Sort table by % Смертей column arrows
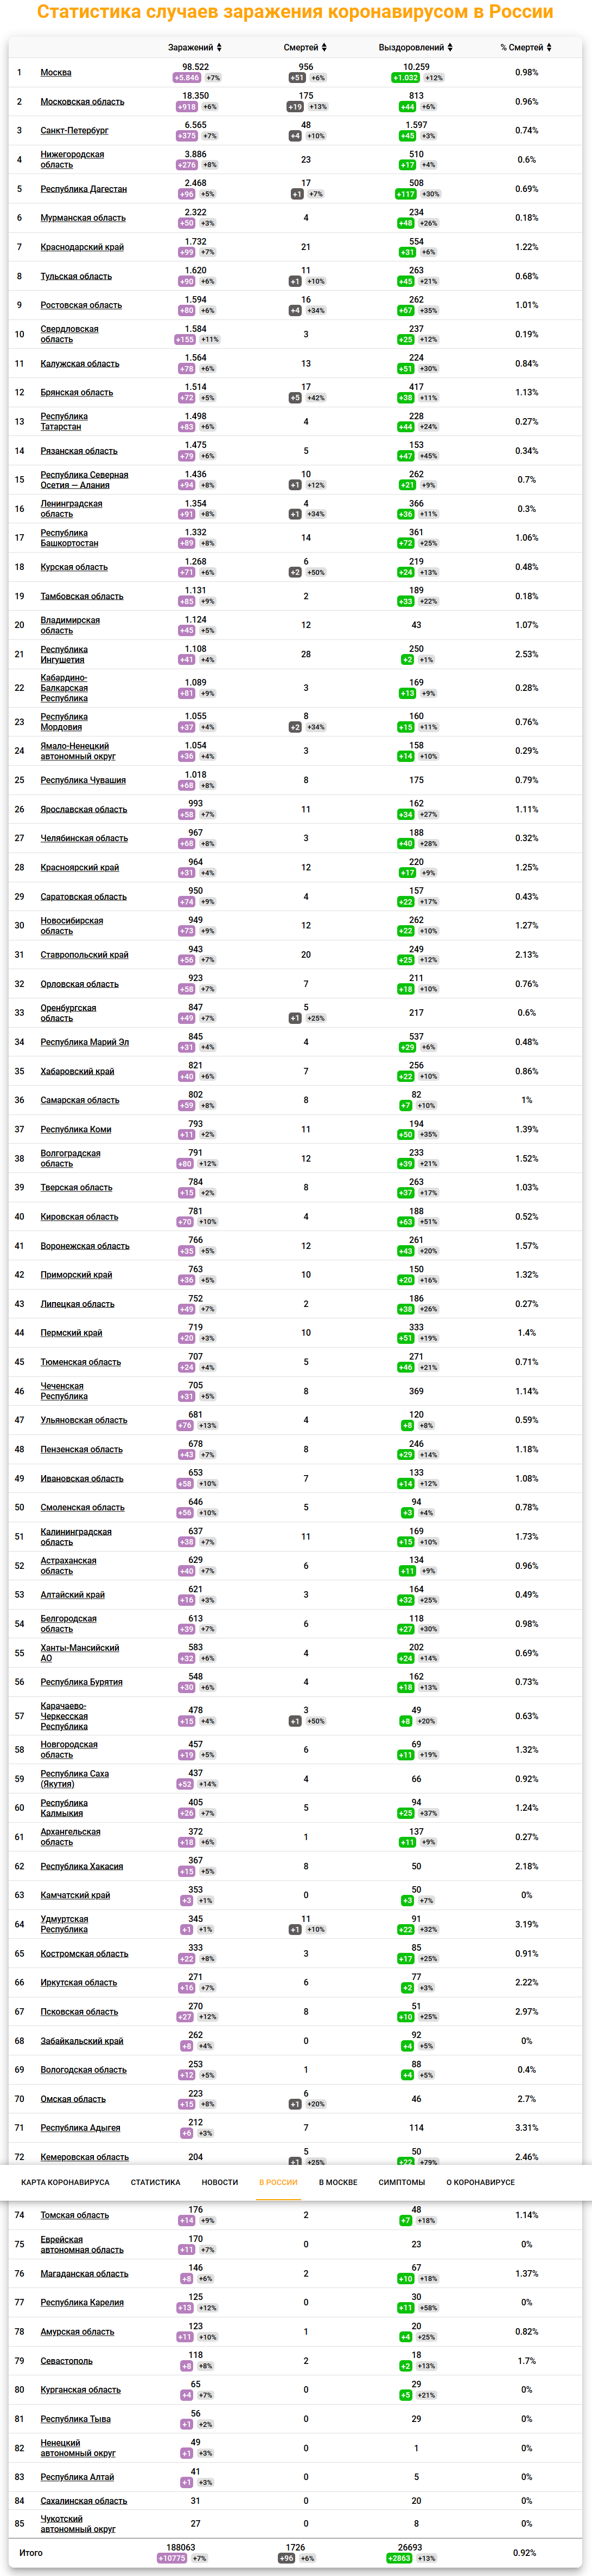The height and width of the screenshot is (2576, 592). pos(549,48)
